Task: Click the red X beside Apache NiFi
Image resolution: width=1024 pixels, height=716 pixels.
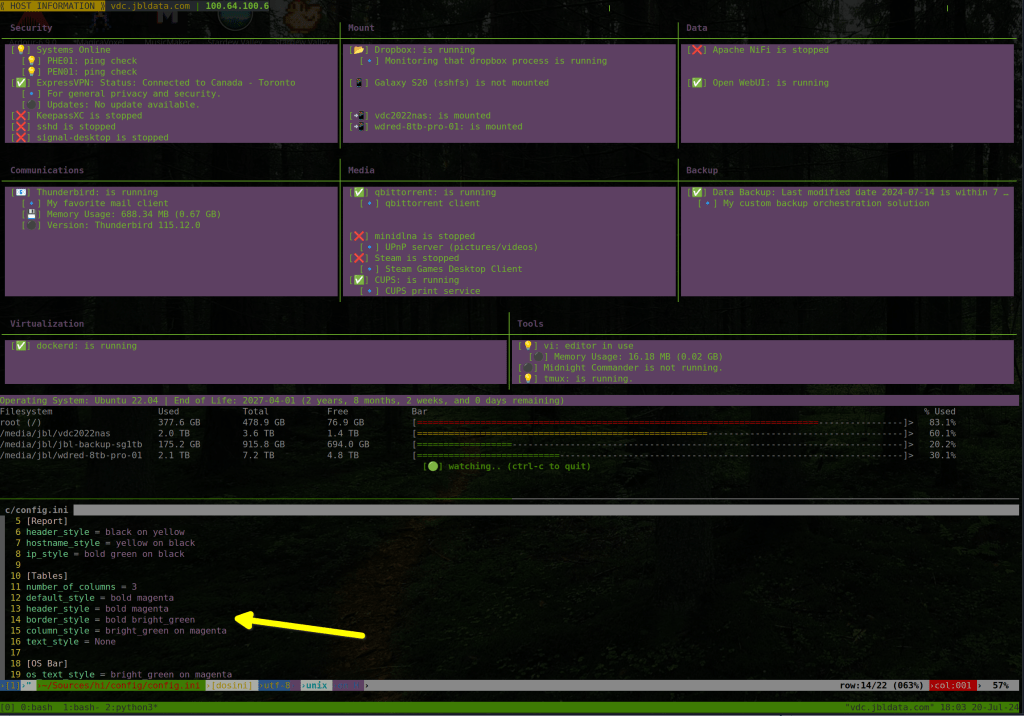Action: (x=696, y=50)
